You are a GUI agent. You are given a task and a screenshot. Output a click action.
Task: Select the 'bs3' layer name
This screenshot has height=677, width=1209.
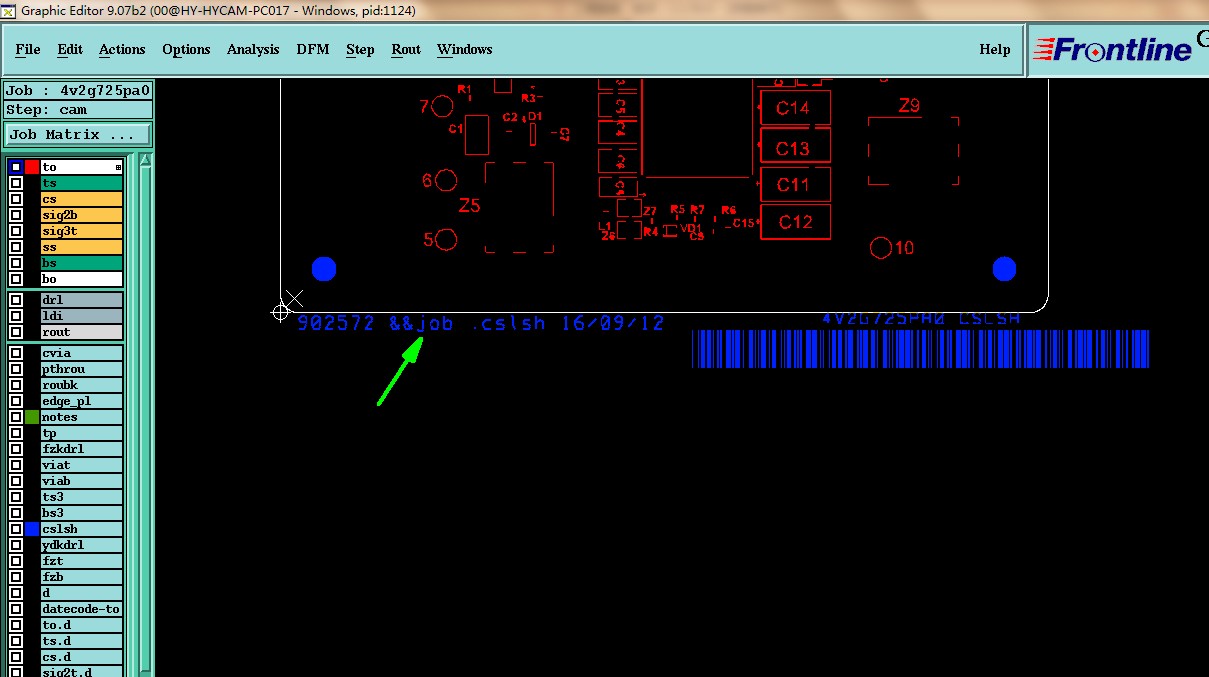click(82, 513)
